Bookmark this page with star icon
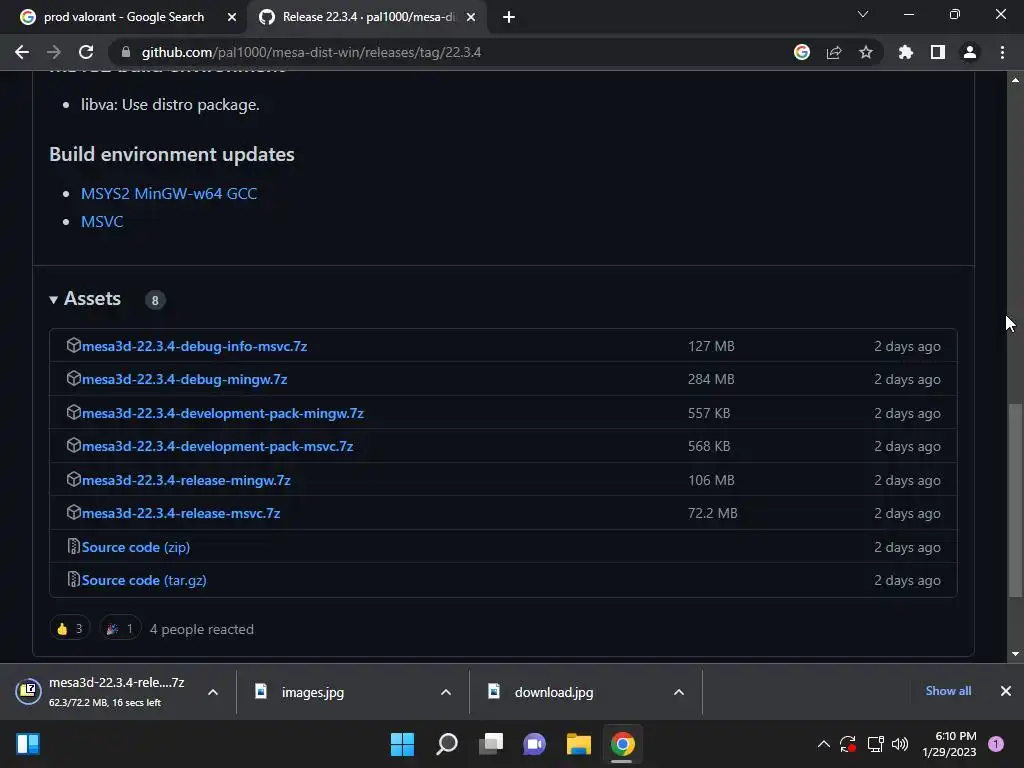The image size is (1024, 768). (866, 52)
